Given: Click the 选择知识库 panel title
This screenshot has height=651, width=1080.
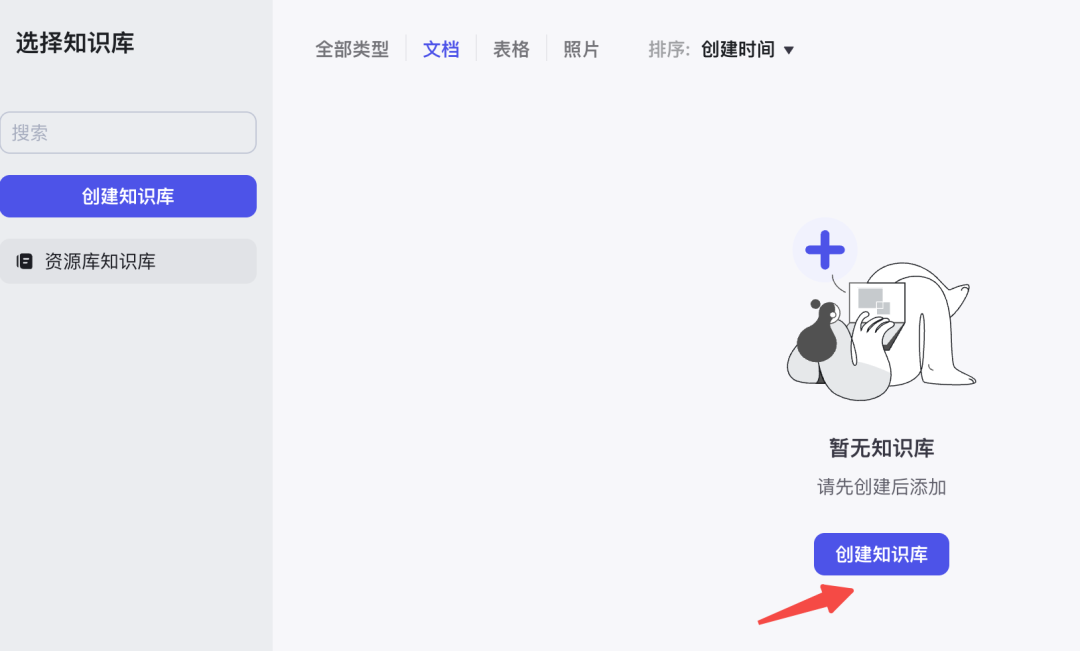Looking at the screenshot, I should click(75, 43).
